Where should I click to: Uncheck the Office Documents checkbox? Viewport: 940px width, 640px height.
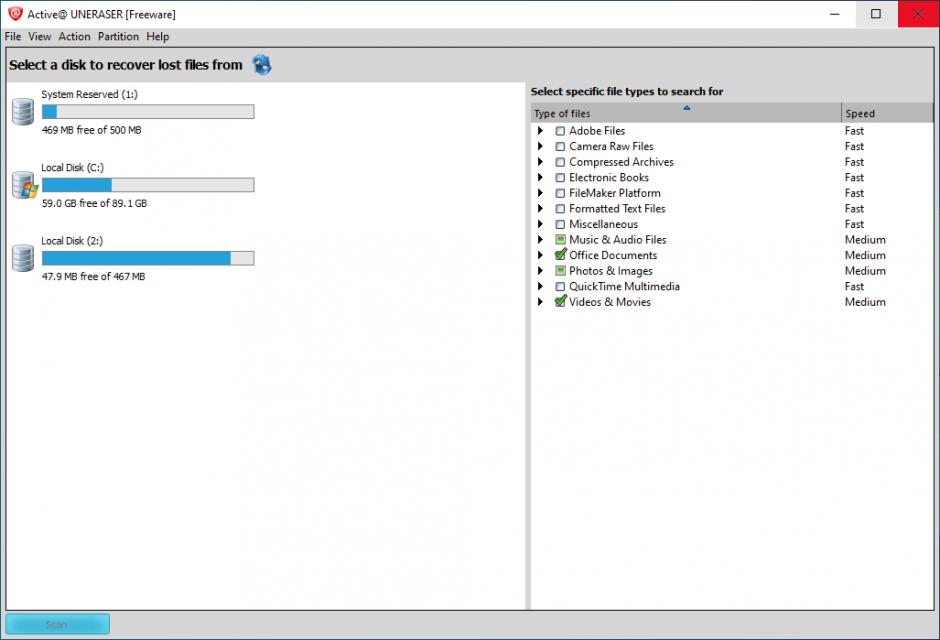[x=561, y=255]
